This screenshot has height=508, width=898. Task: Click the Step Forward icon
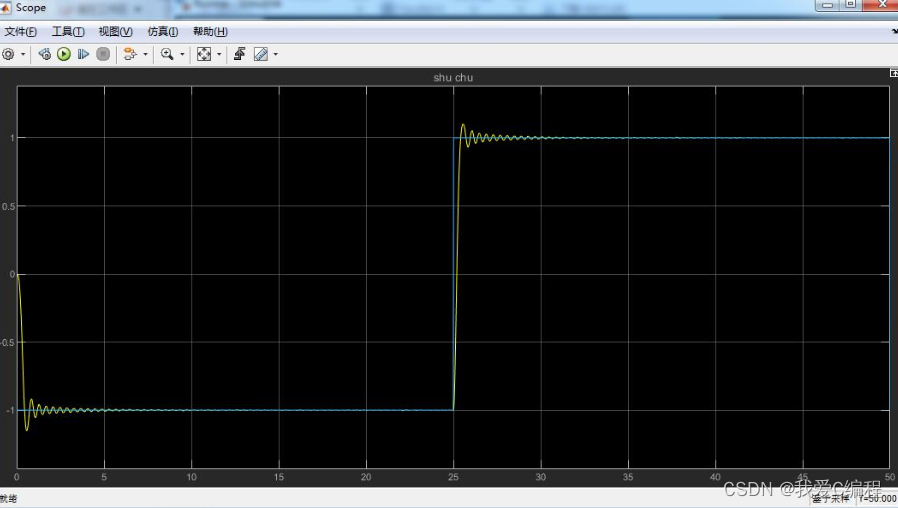coord(83,54)
